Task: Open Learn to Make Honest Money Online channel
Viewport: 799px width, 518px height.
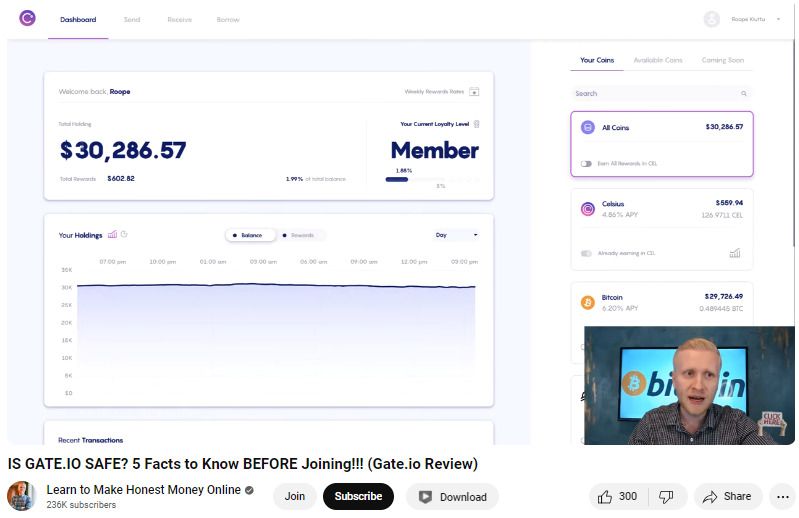Action: [144, 489]
